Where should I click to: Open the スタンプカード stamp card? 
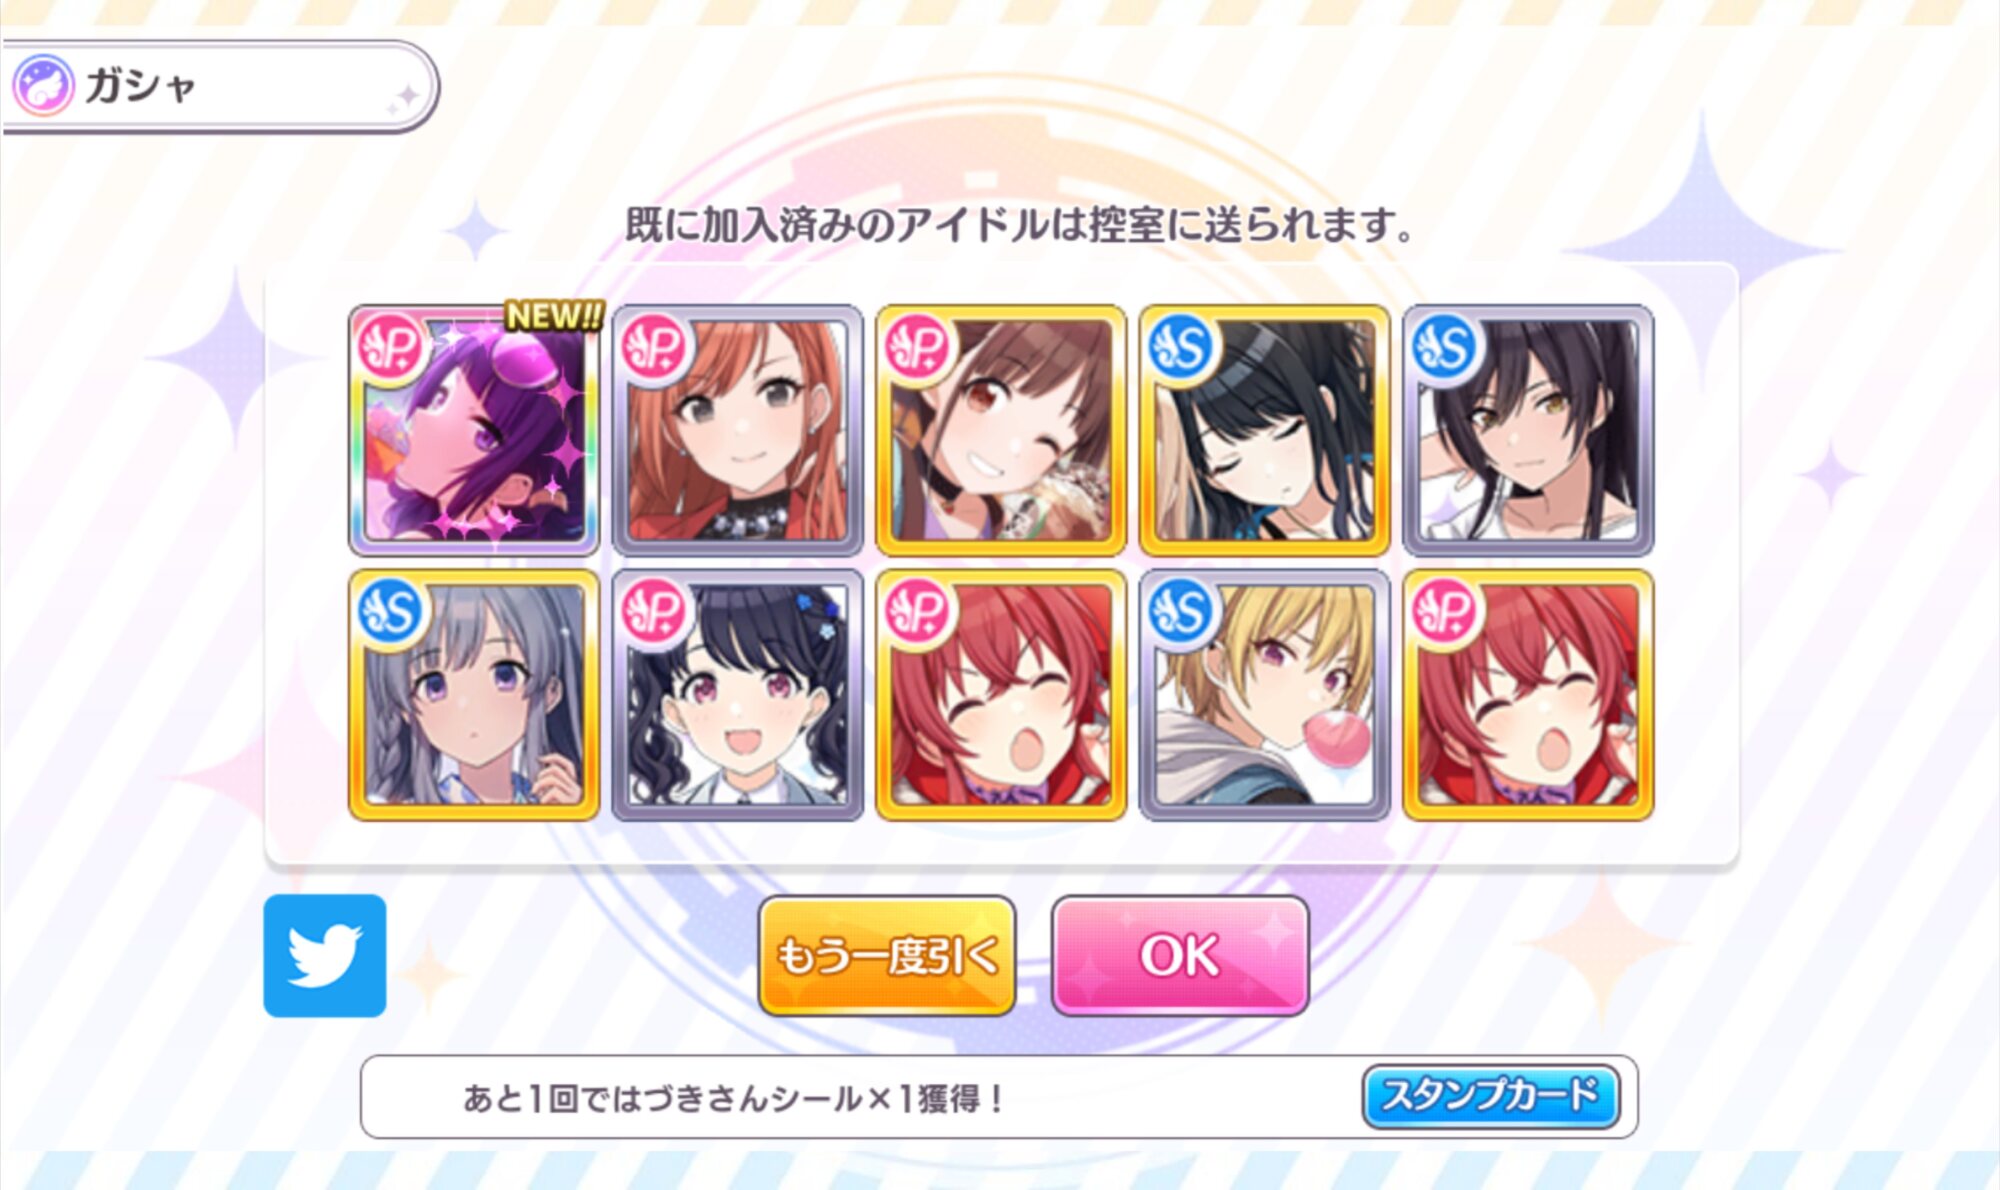tap(1491, 1097)
